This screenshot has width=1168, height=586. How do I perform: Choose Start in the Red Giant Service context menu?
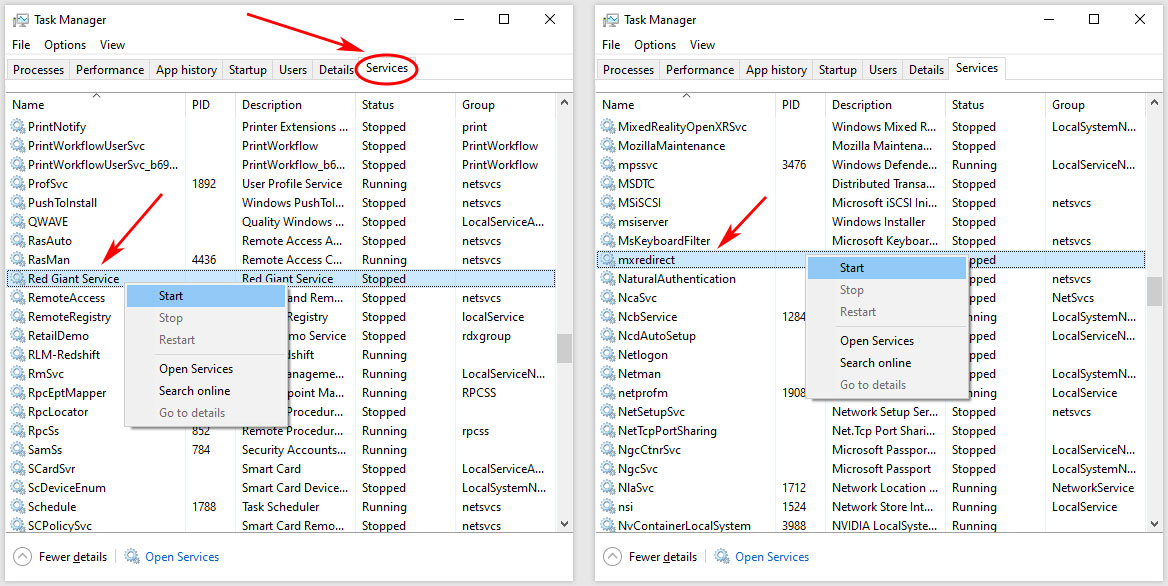(171, 296)
